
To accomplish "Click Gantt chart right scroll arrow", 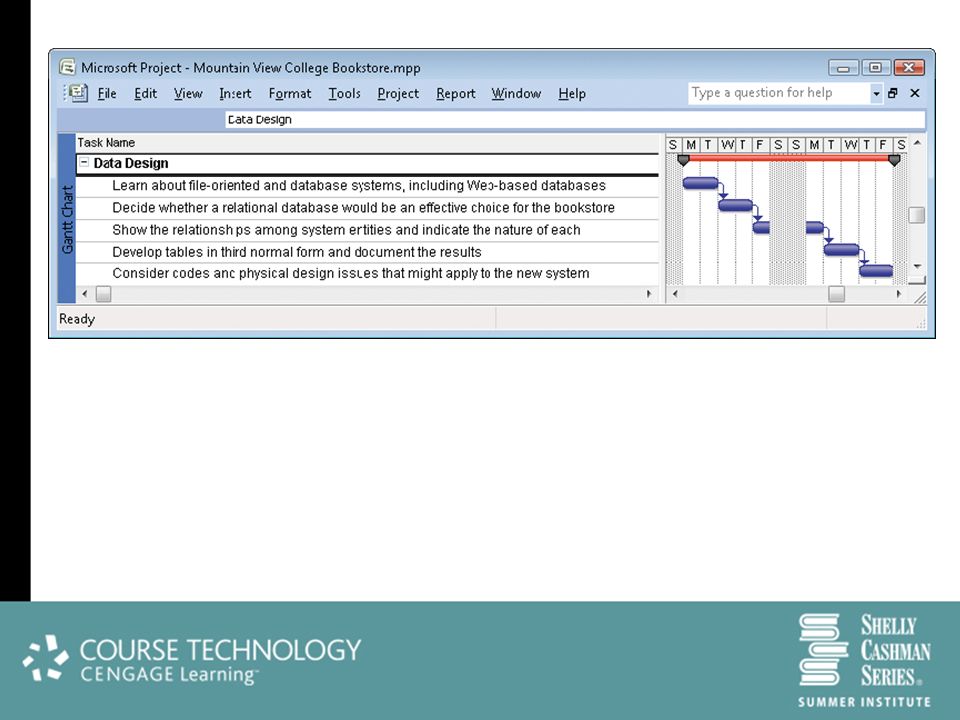I will (898, 294).
